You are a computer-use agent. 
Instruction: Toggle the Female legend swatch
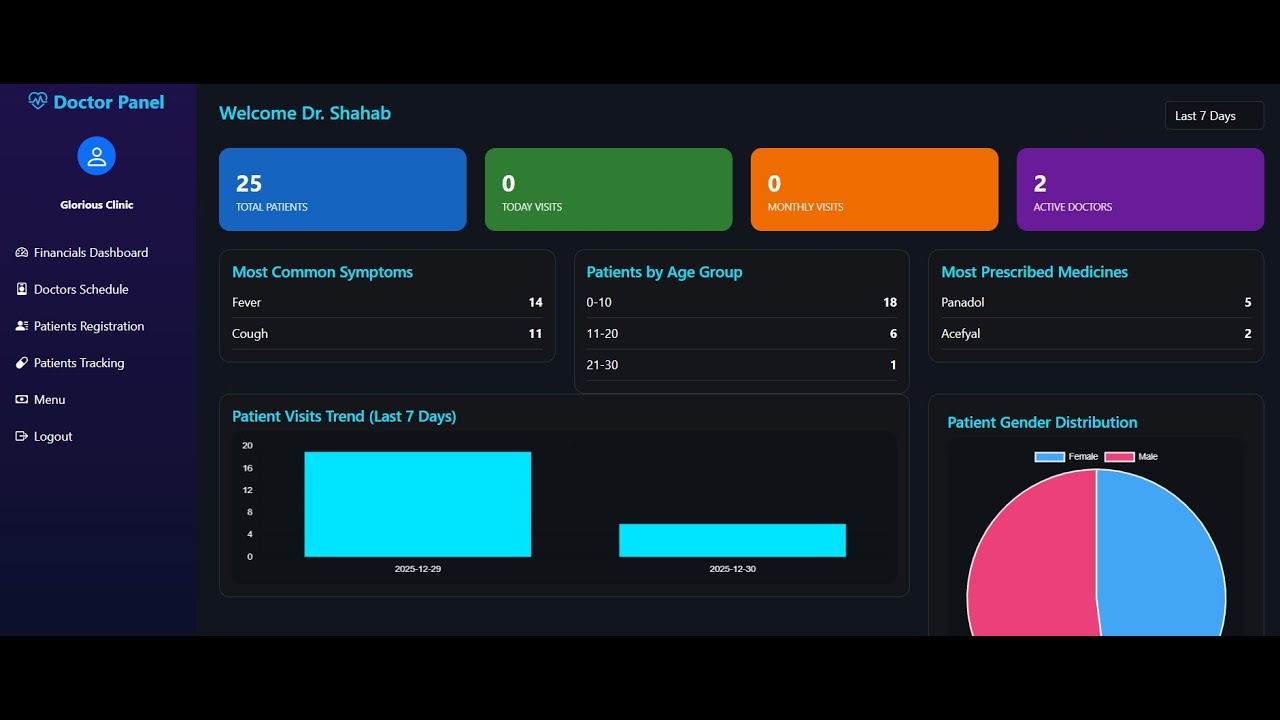(x=1049, y=457)
